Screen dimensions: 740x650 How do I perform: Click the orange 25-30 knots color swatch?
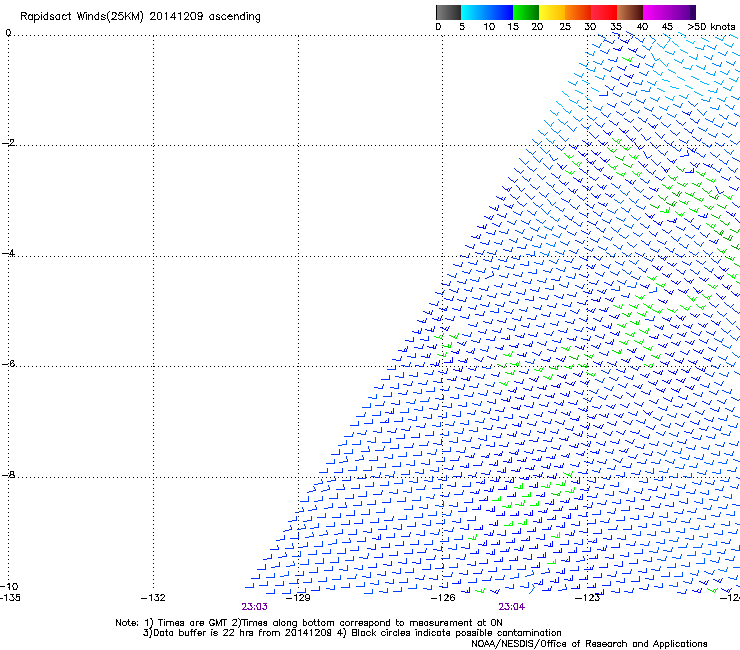point(578,12)
